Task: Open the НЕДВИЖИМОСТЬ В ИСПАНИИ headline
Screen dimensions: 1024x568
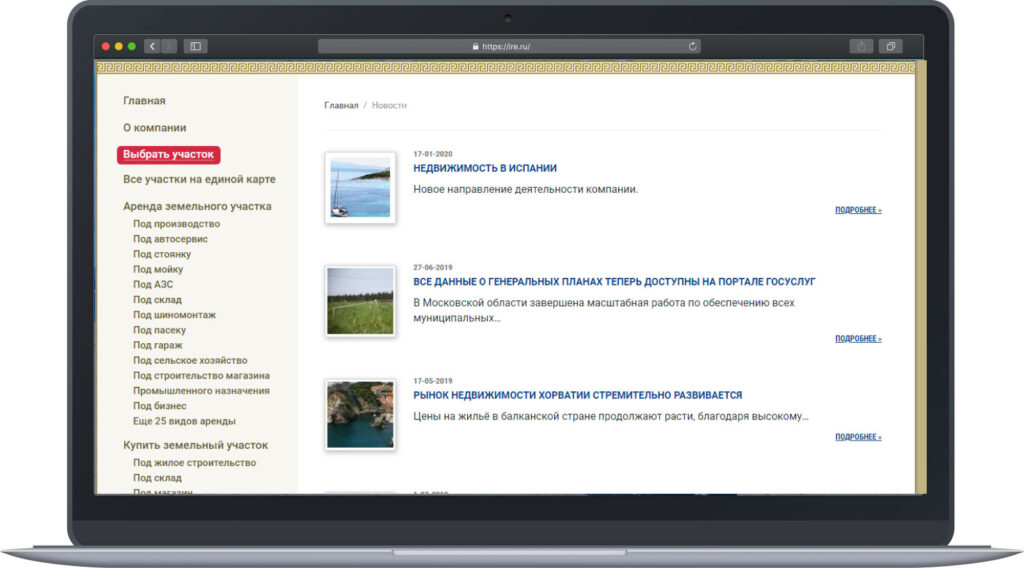Action: (485, 168)
